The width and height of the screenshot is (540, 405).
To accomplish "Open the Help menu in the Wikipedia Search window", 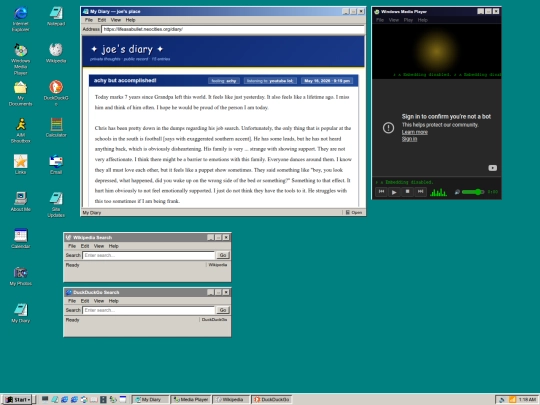I will tap(114, 246).
